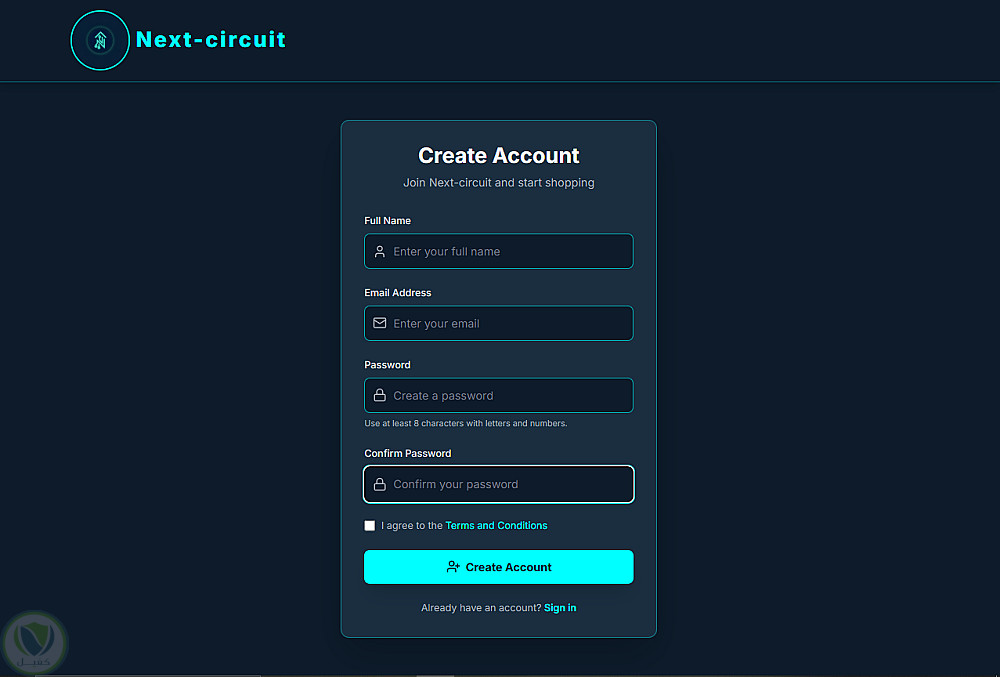1000x677 pixels.
Task: Click the lock icon in Password field
Action: click(x=380, y=396)
